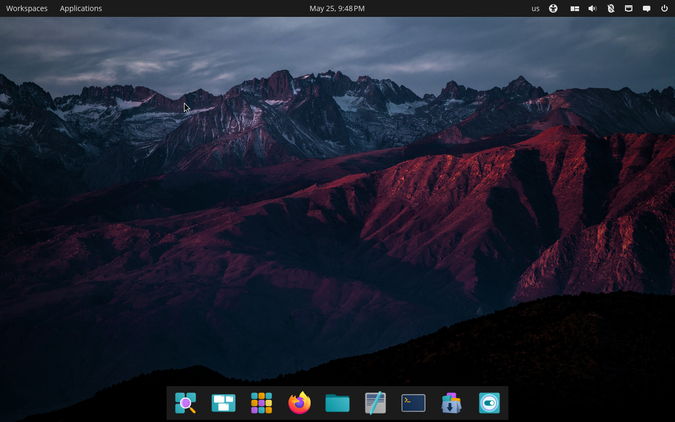
Task: Open the power menu
Action: pyautogui.click(x=664, y=8)
